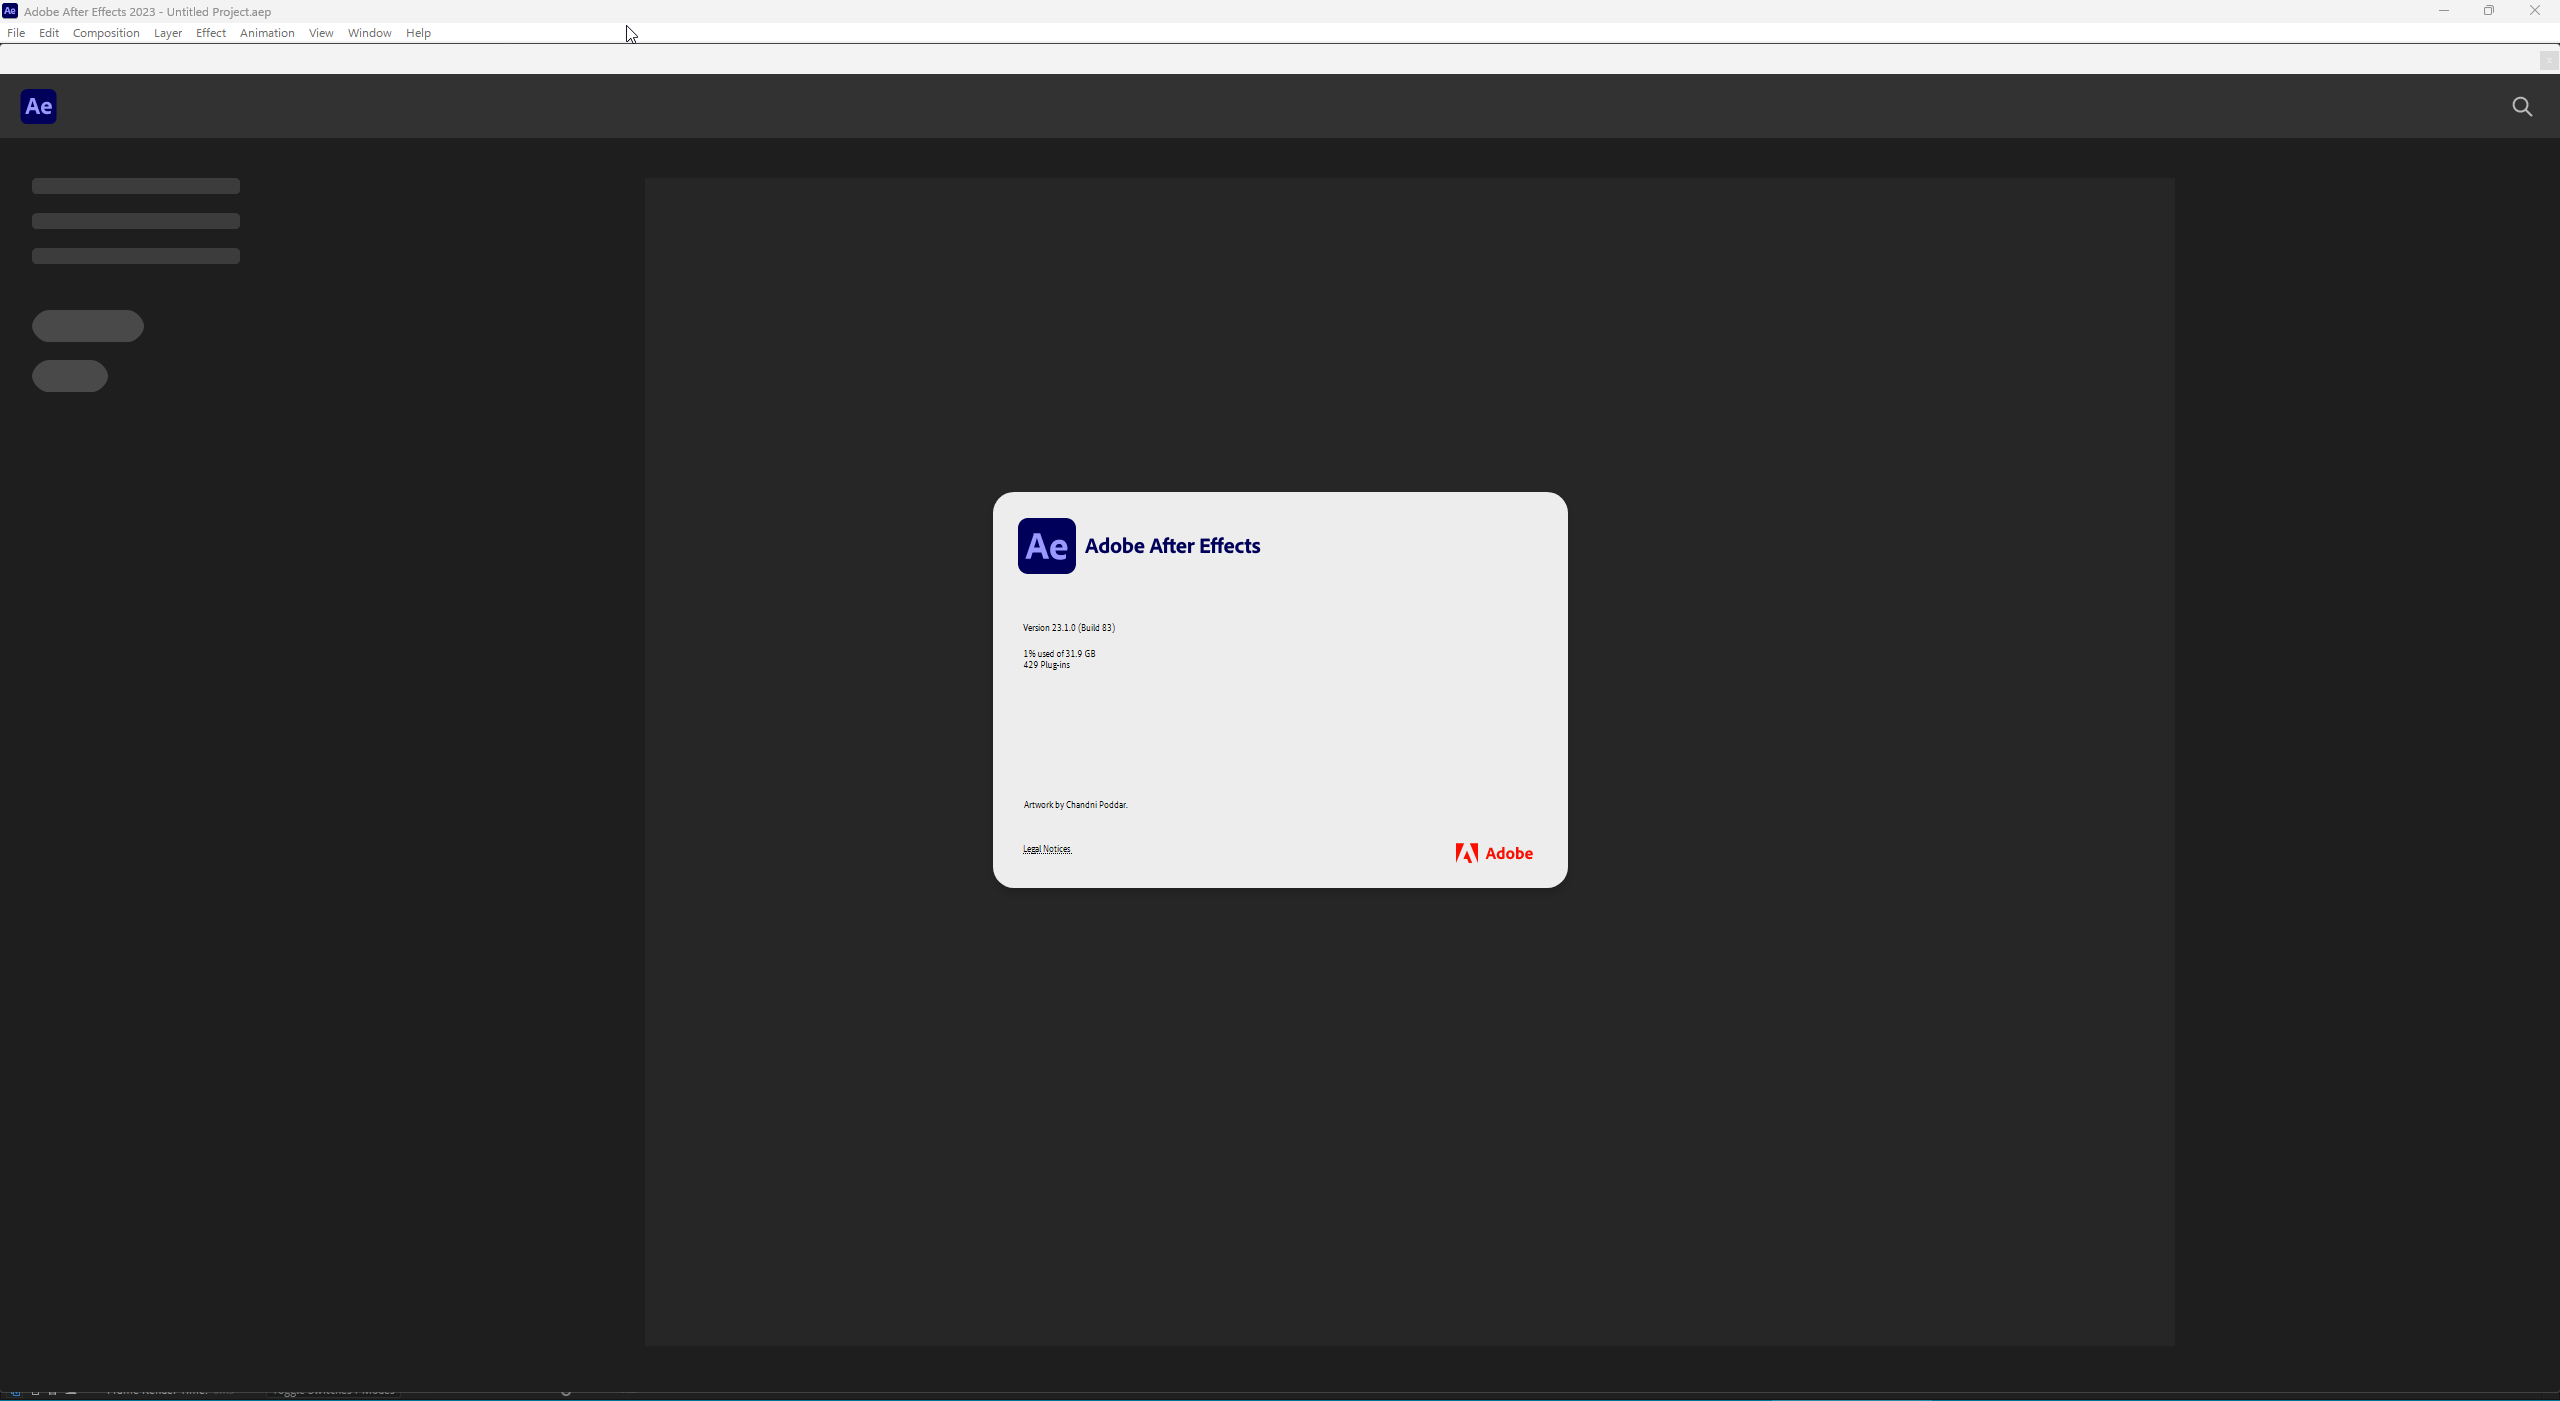
Task: Click the red Adobe logo in the dialog
Action: click(1494, 853)
